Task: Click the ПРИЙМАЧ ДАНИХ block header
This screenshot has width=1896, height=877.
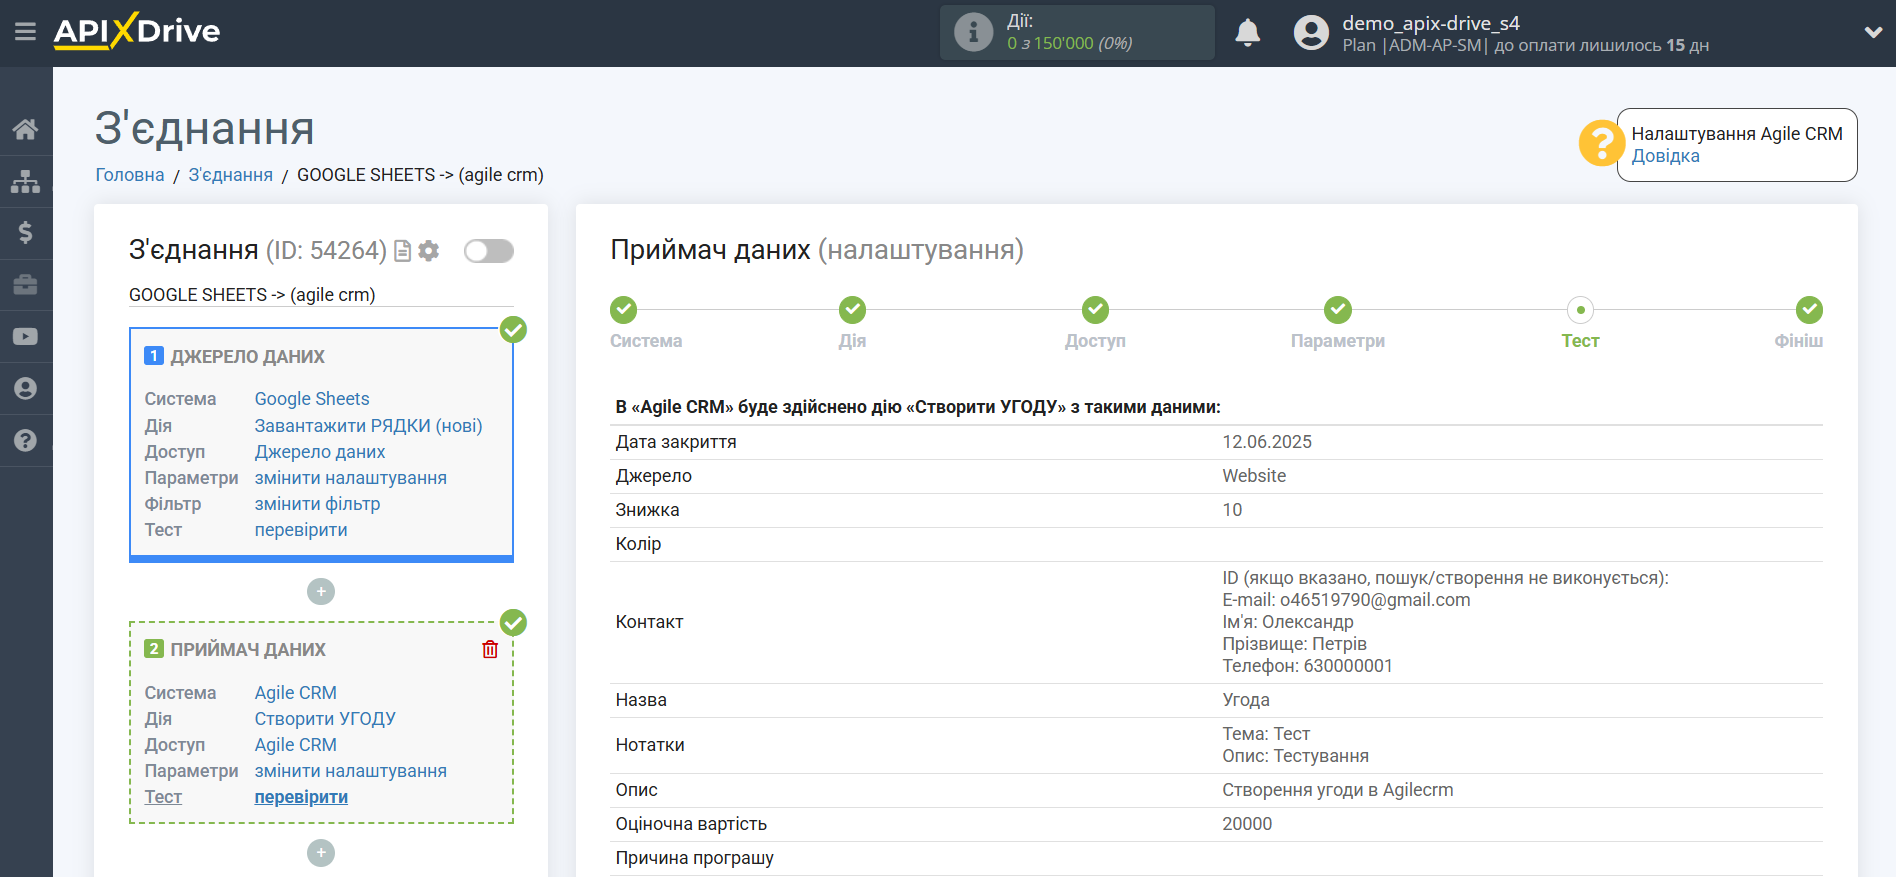Action: point(248,650)
